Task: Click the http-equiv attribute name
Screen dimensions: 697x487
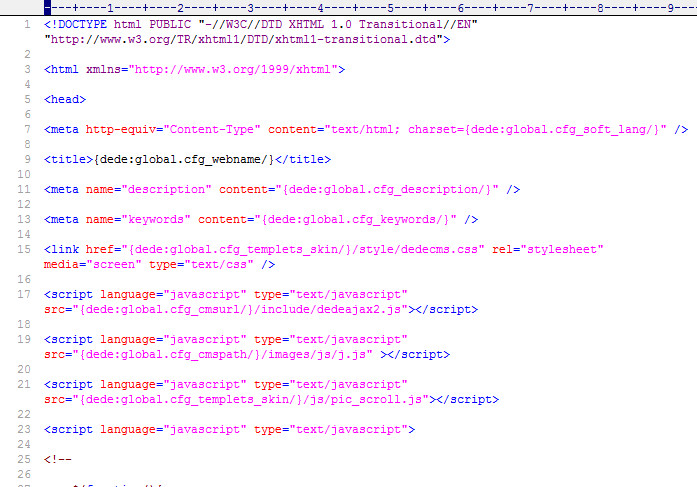Action: pos(121,129)
